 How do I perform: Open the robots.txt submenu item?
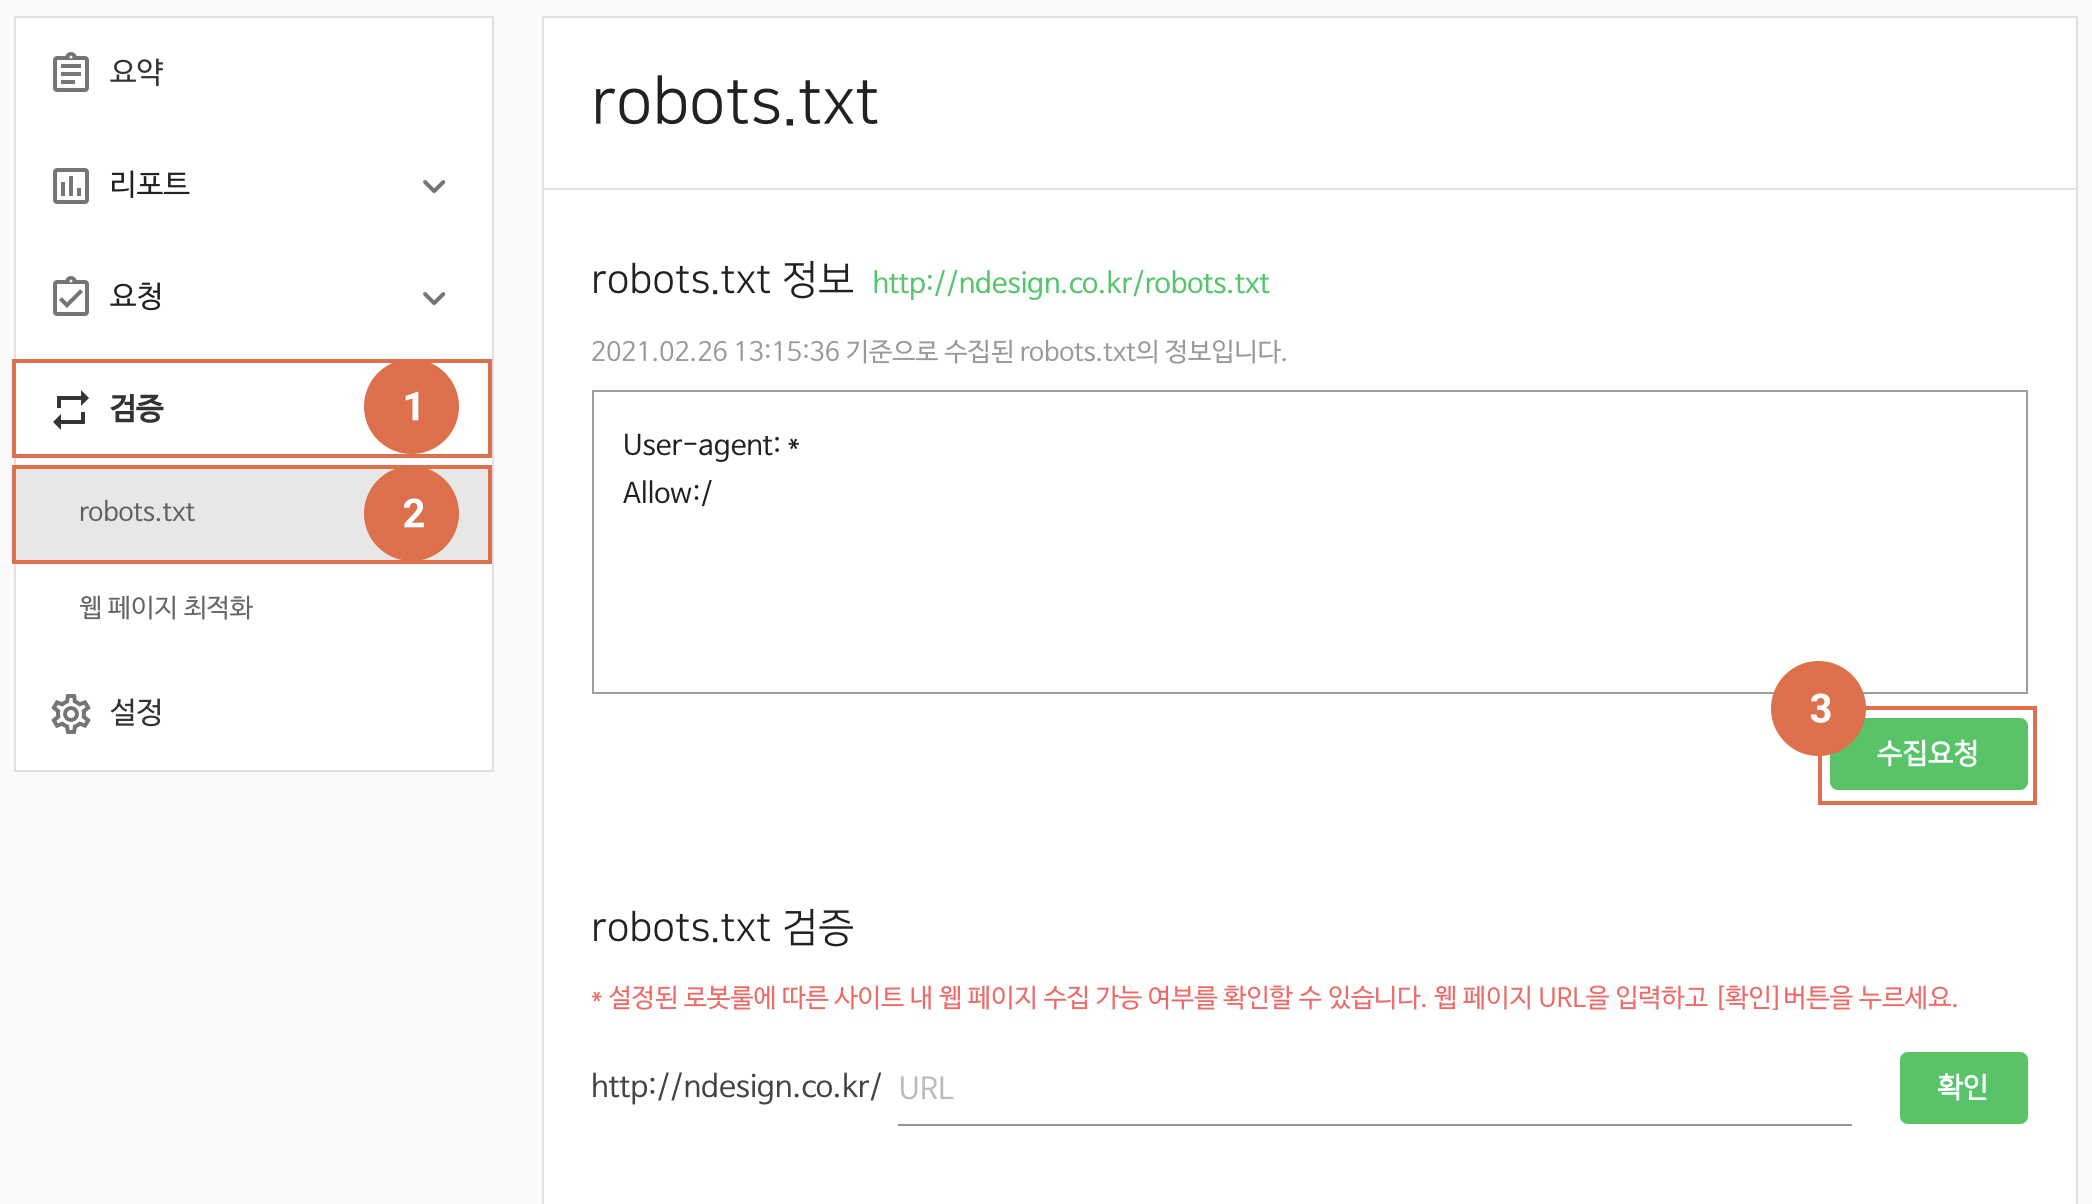[x=137, y=512]
